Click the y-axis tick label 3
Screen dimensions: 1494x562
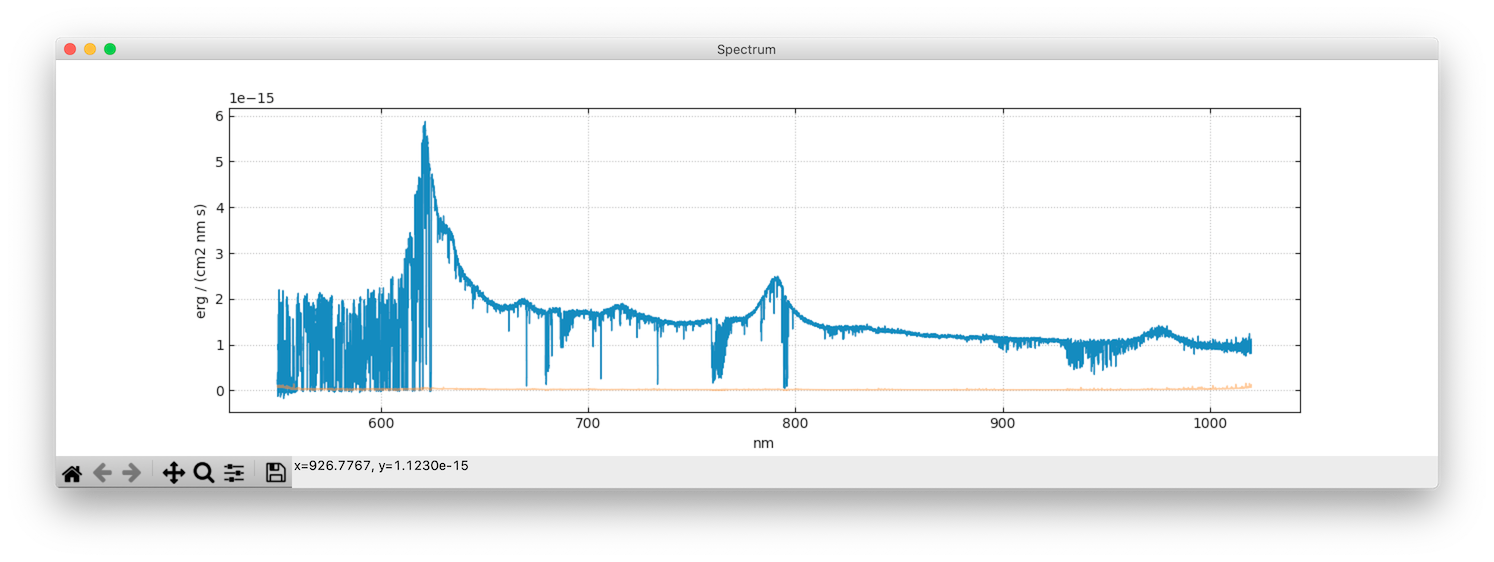pyautogui.click(x=218, y=254)
